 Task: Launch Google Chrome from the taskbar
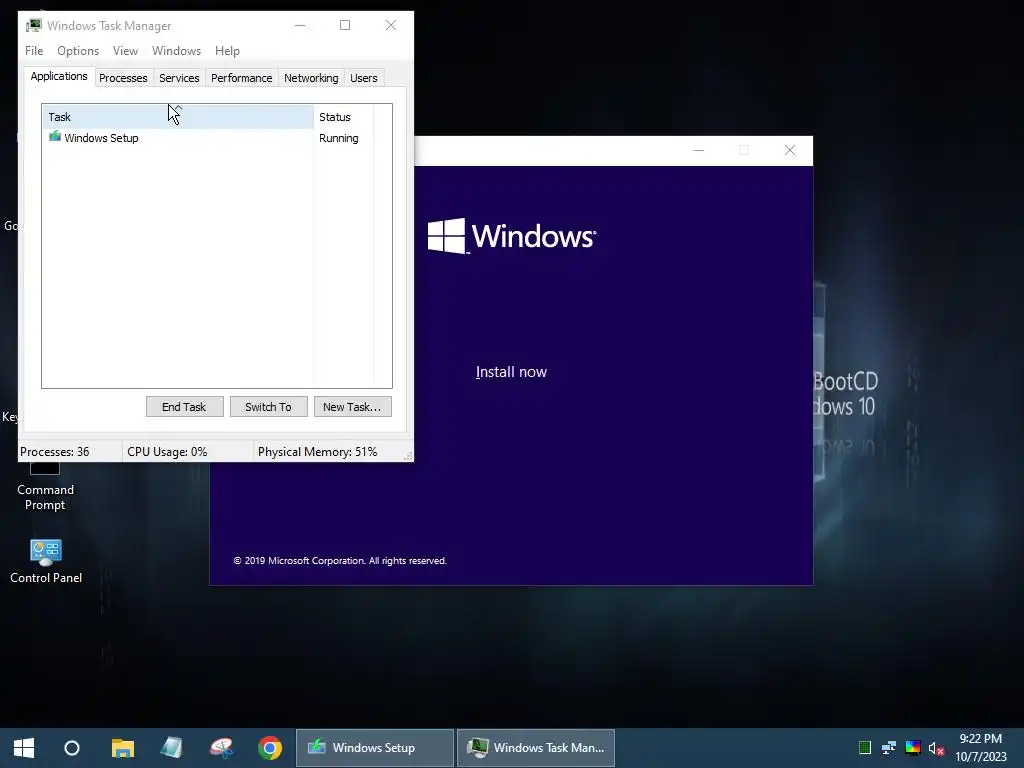(x=270, y=748)
